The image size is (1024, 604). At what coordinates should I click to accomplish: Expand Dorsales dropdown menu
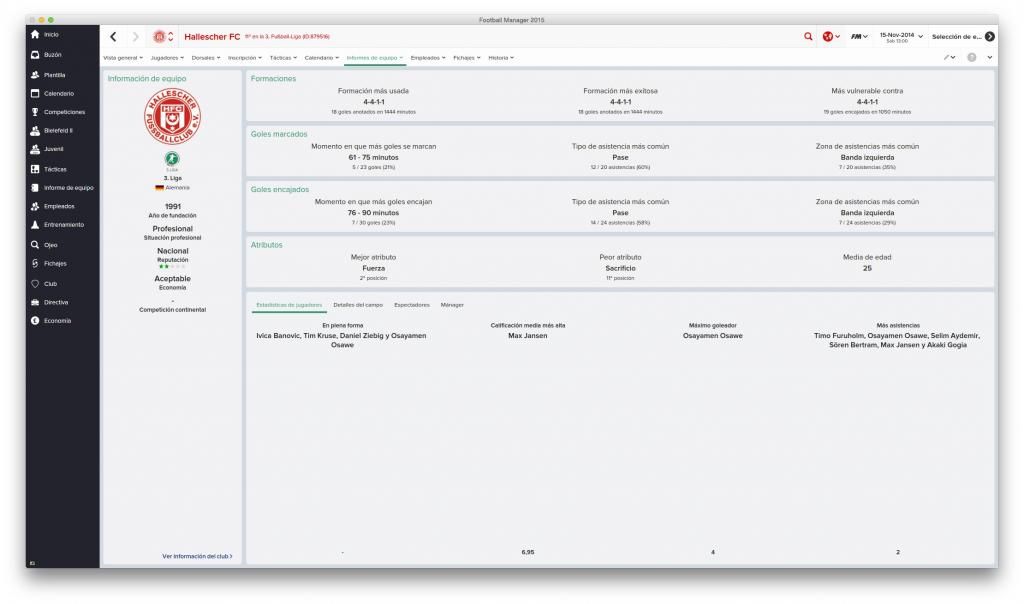206,57
